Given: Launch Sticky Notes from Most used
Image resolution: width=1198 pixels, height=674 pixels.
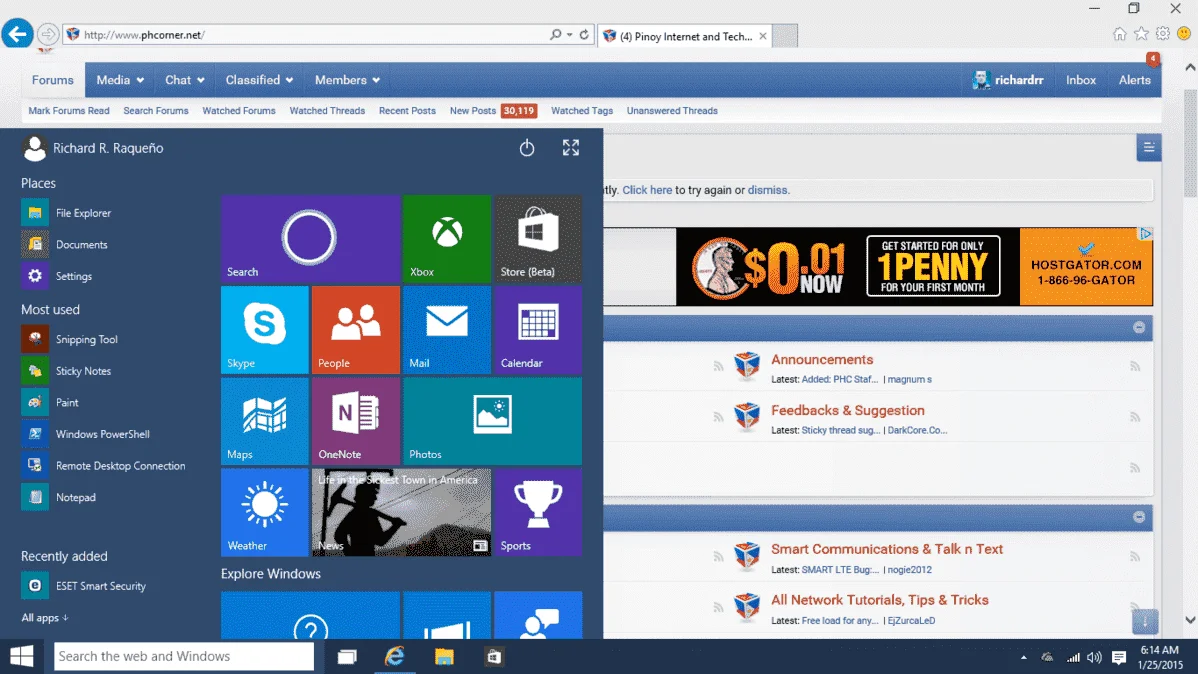Looking at the screenshot, I should 67,371.
